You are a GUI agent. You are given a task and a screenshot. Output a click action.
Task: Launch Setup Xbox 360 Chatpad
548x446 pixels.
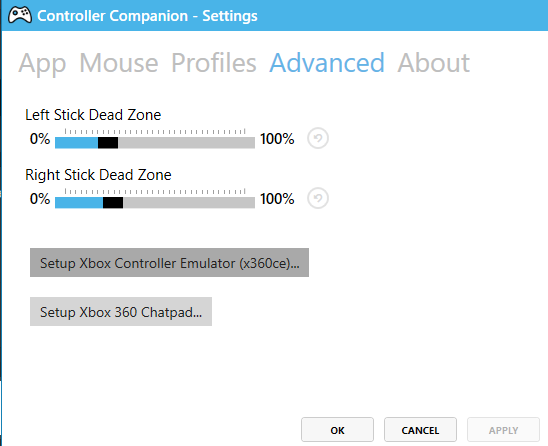(121, 311)
